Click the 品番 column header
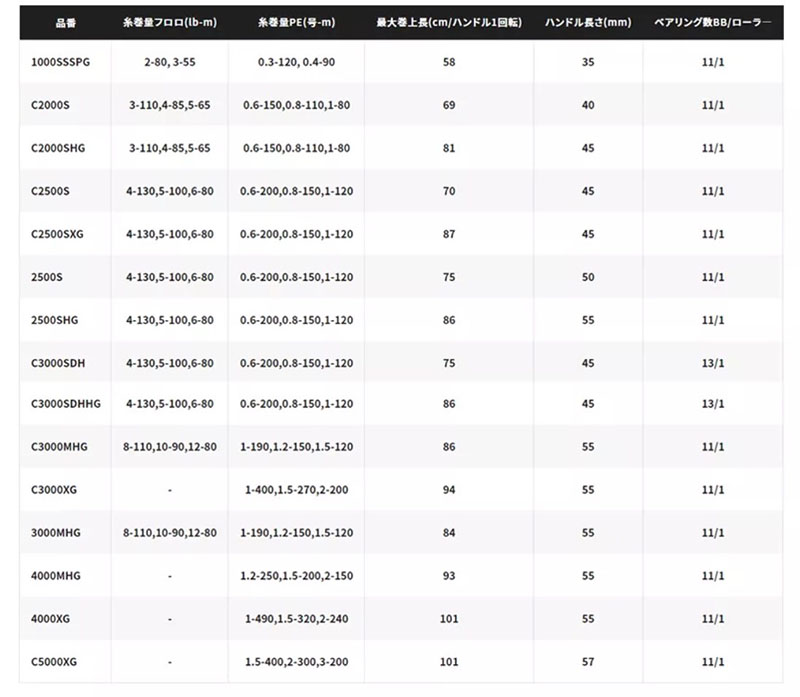Viewport: 800px width, 697px height. coord(65,23)
